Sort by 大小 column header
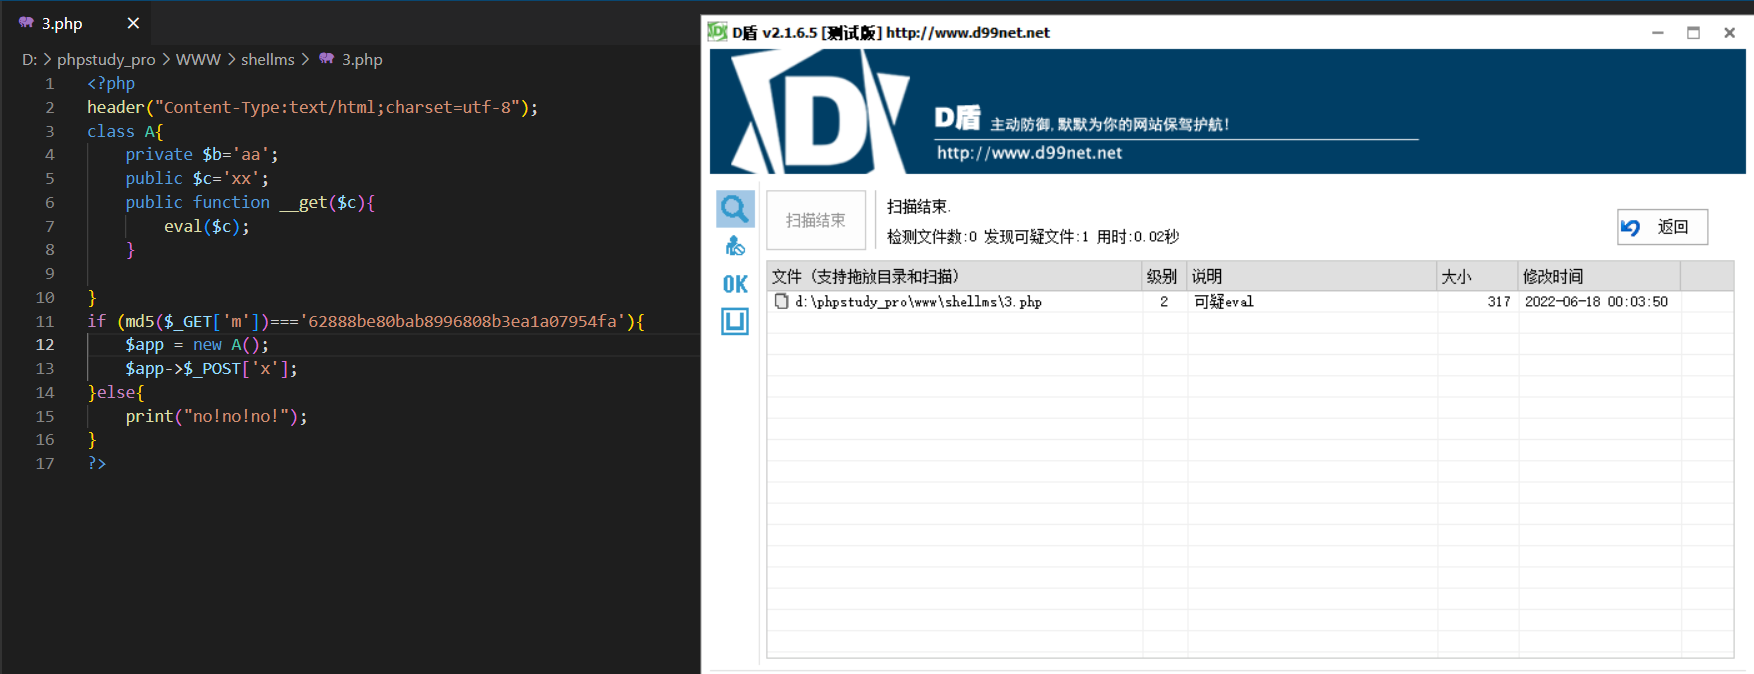Viewport: 1754px width, 674px height. point(1478,276)
